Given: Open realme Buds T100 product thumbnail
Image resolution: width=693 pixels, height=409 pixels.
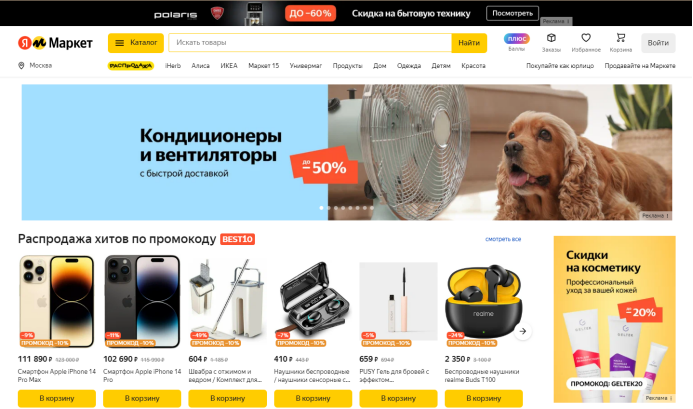Looking at the screenshot, I should point(484,302).
